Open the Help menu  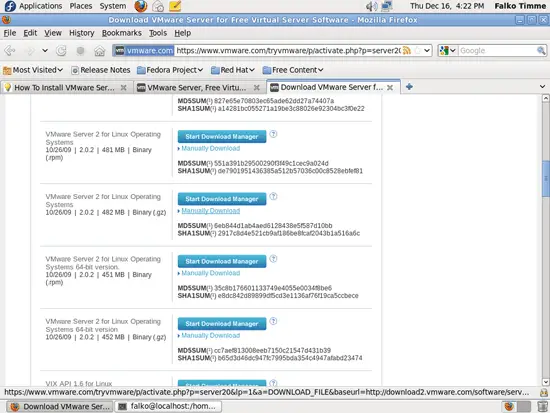tap(183, 33)
